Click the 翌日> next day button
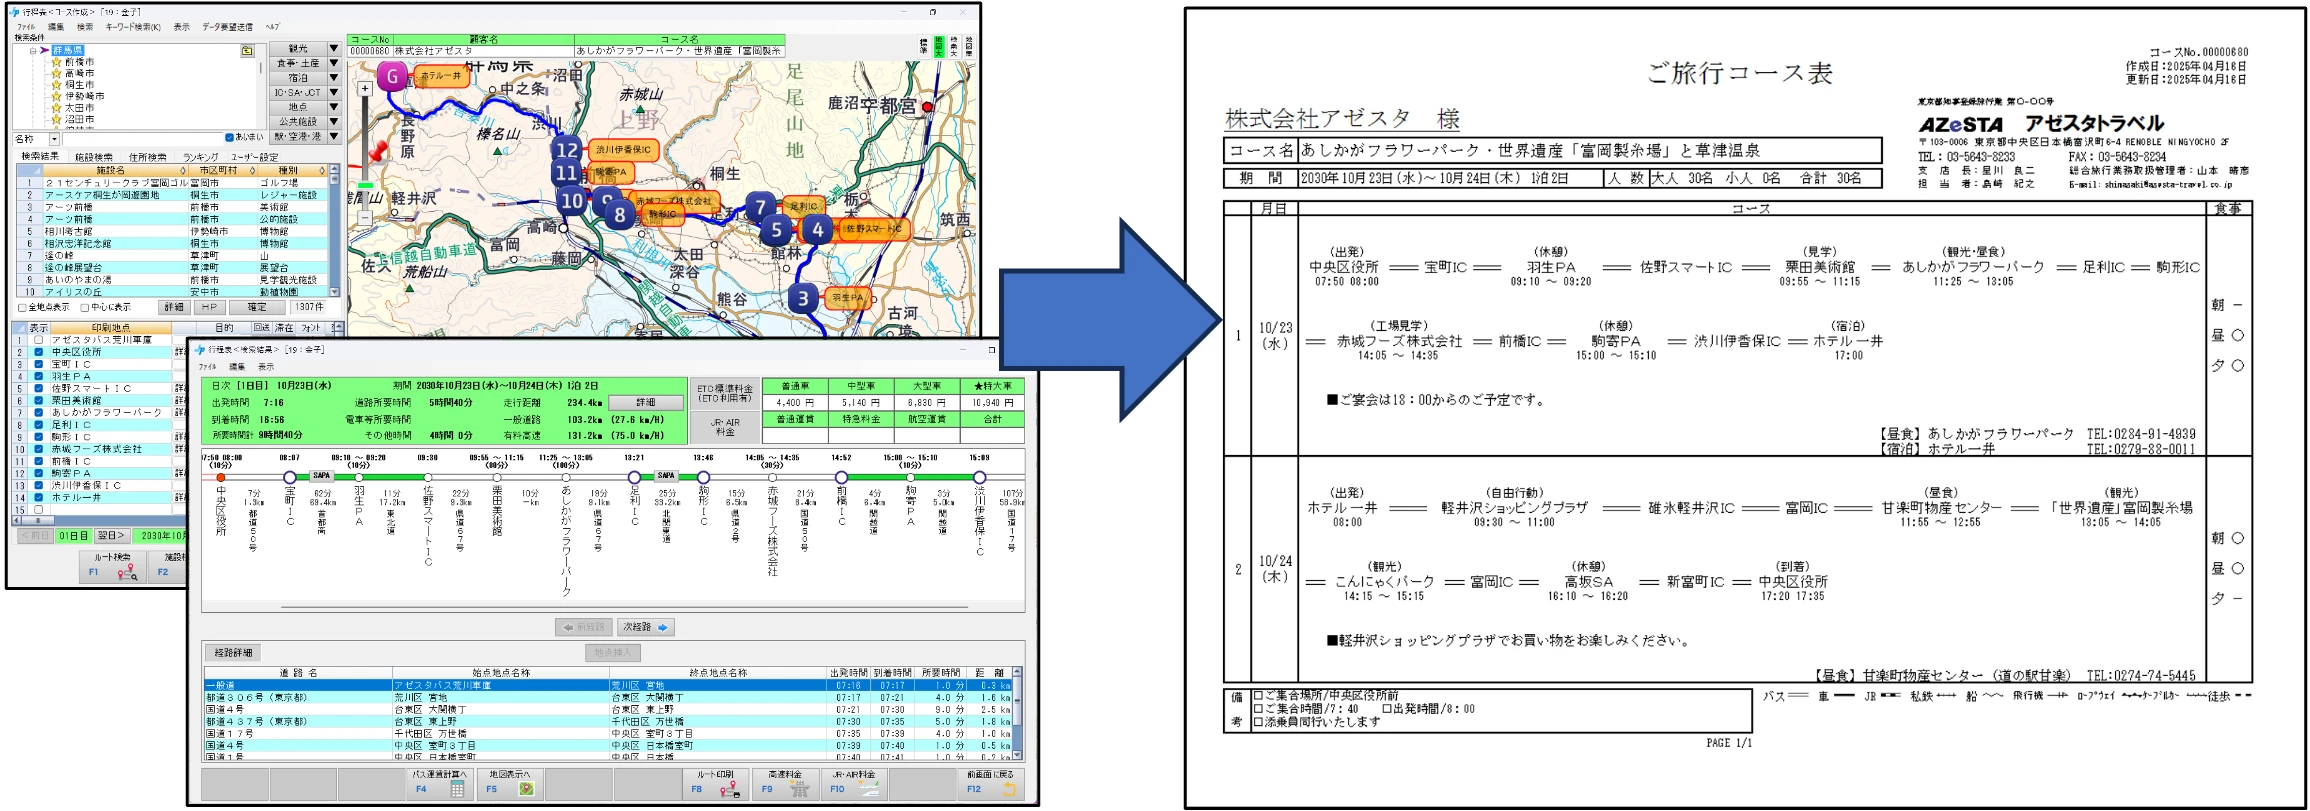Image resolution: width=2310 pixels, height=811 pixels. tap(110, 536)
